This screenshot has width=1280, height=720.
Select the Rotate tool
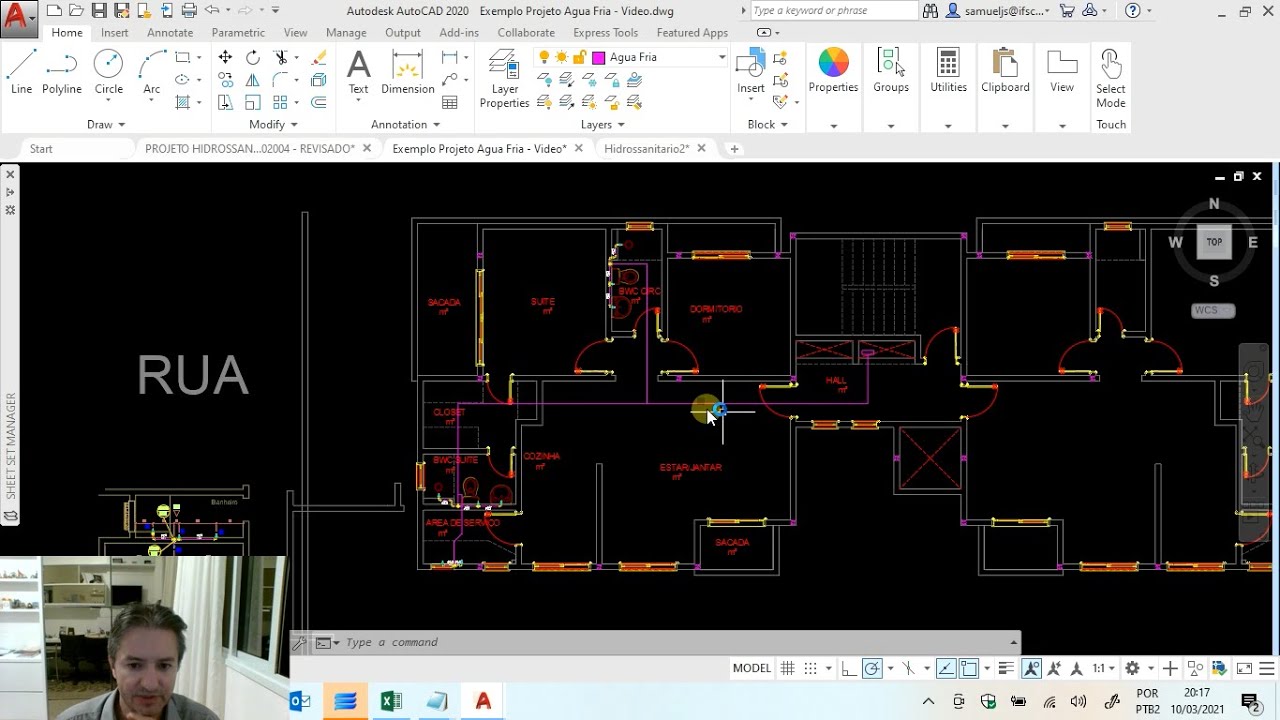pyautogui.click(x=253, y=57)
